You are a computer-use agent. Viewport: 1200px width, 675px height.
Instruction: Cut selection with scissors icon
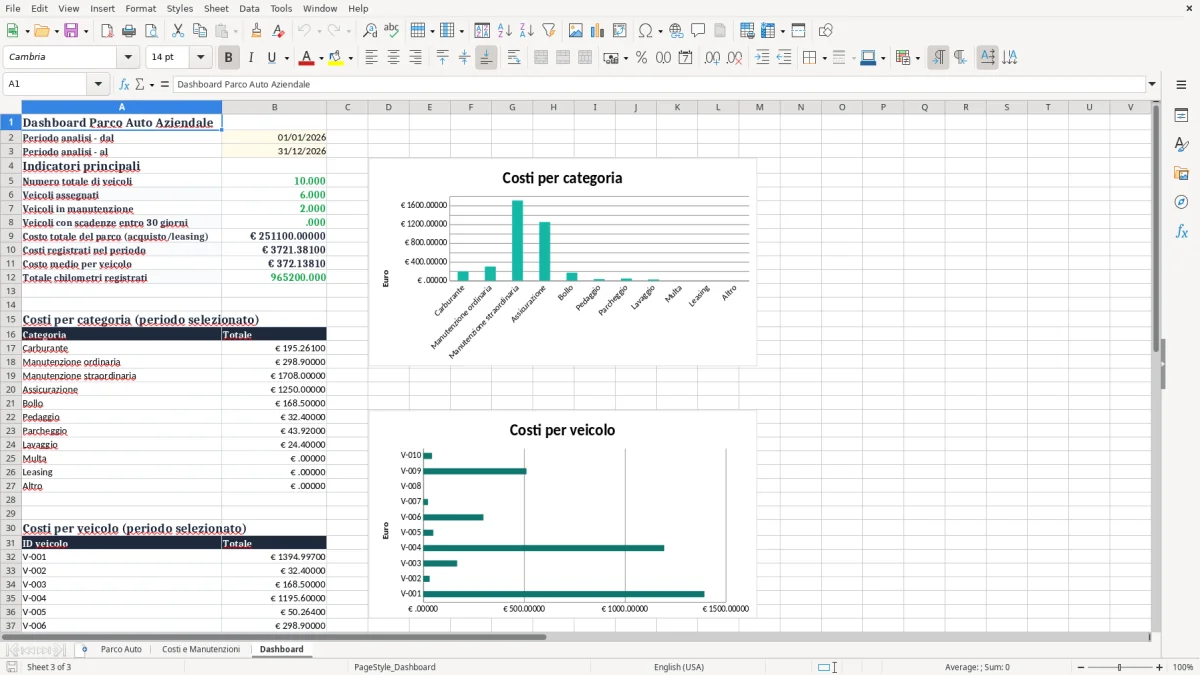tap(177, 31)
